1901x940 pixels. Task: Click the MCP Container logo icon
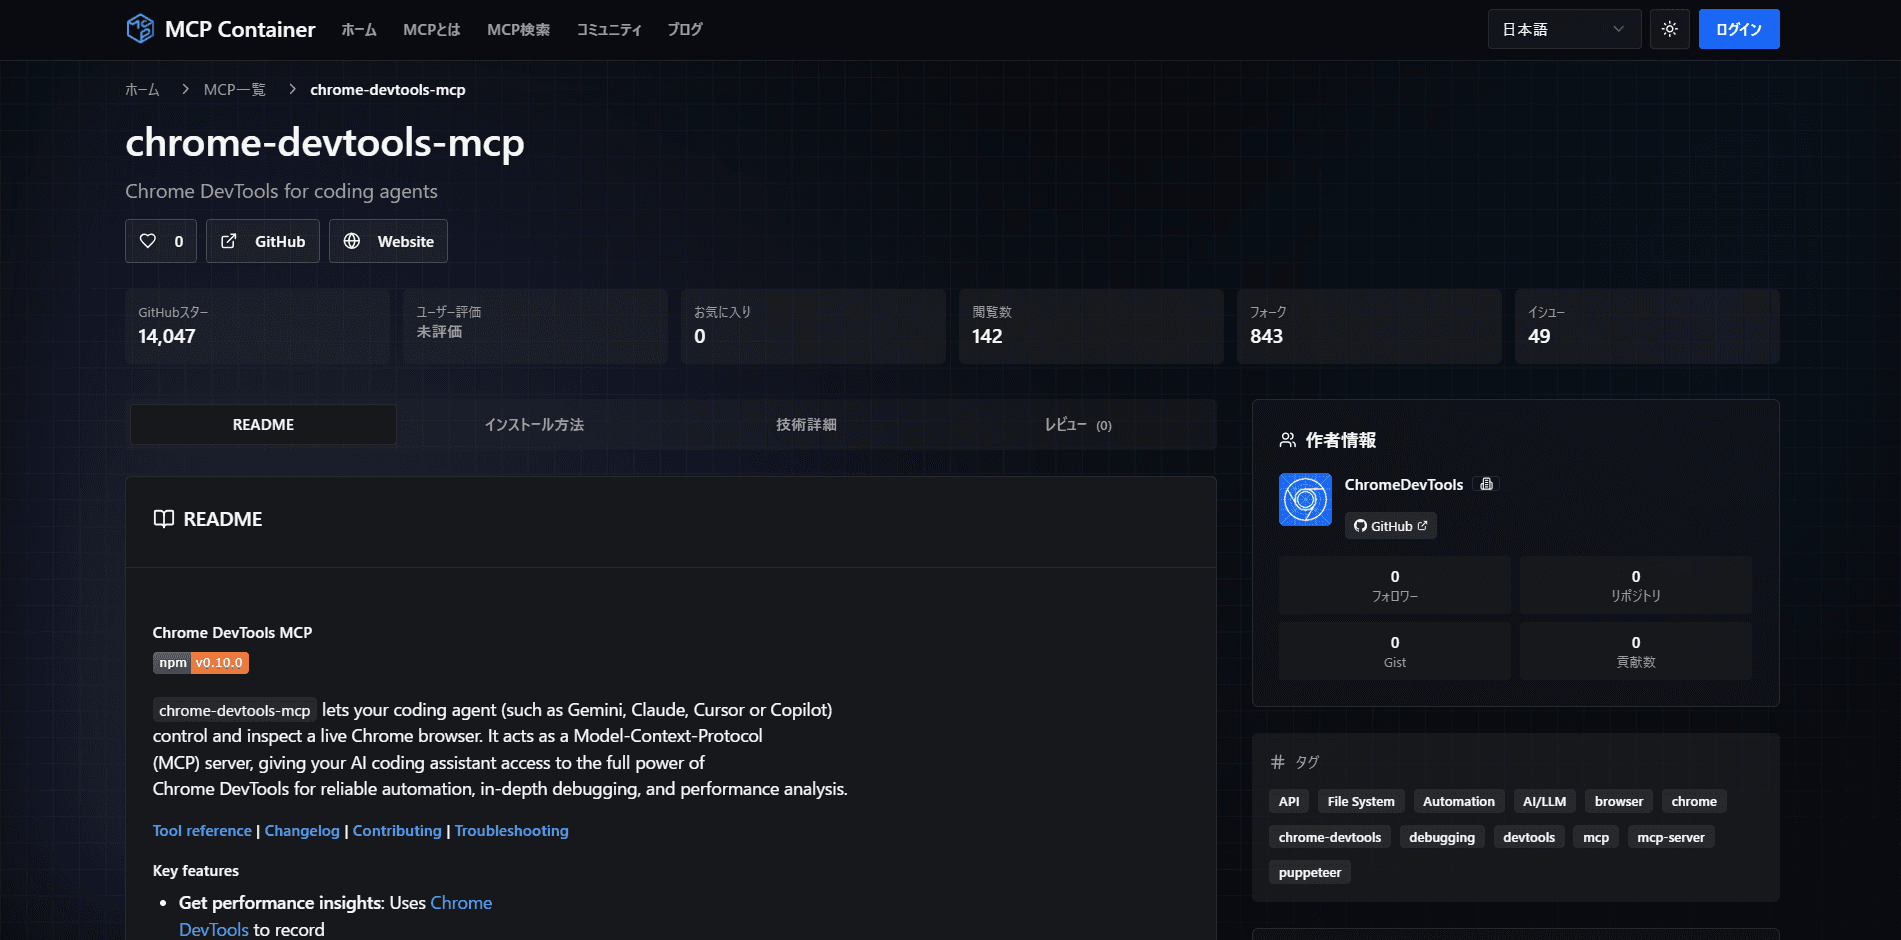140,29
